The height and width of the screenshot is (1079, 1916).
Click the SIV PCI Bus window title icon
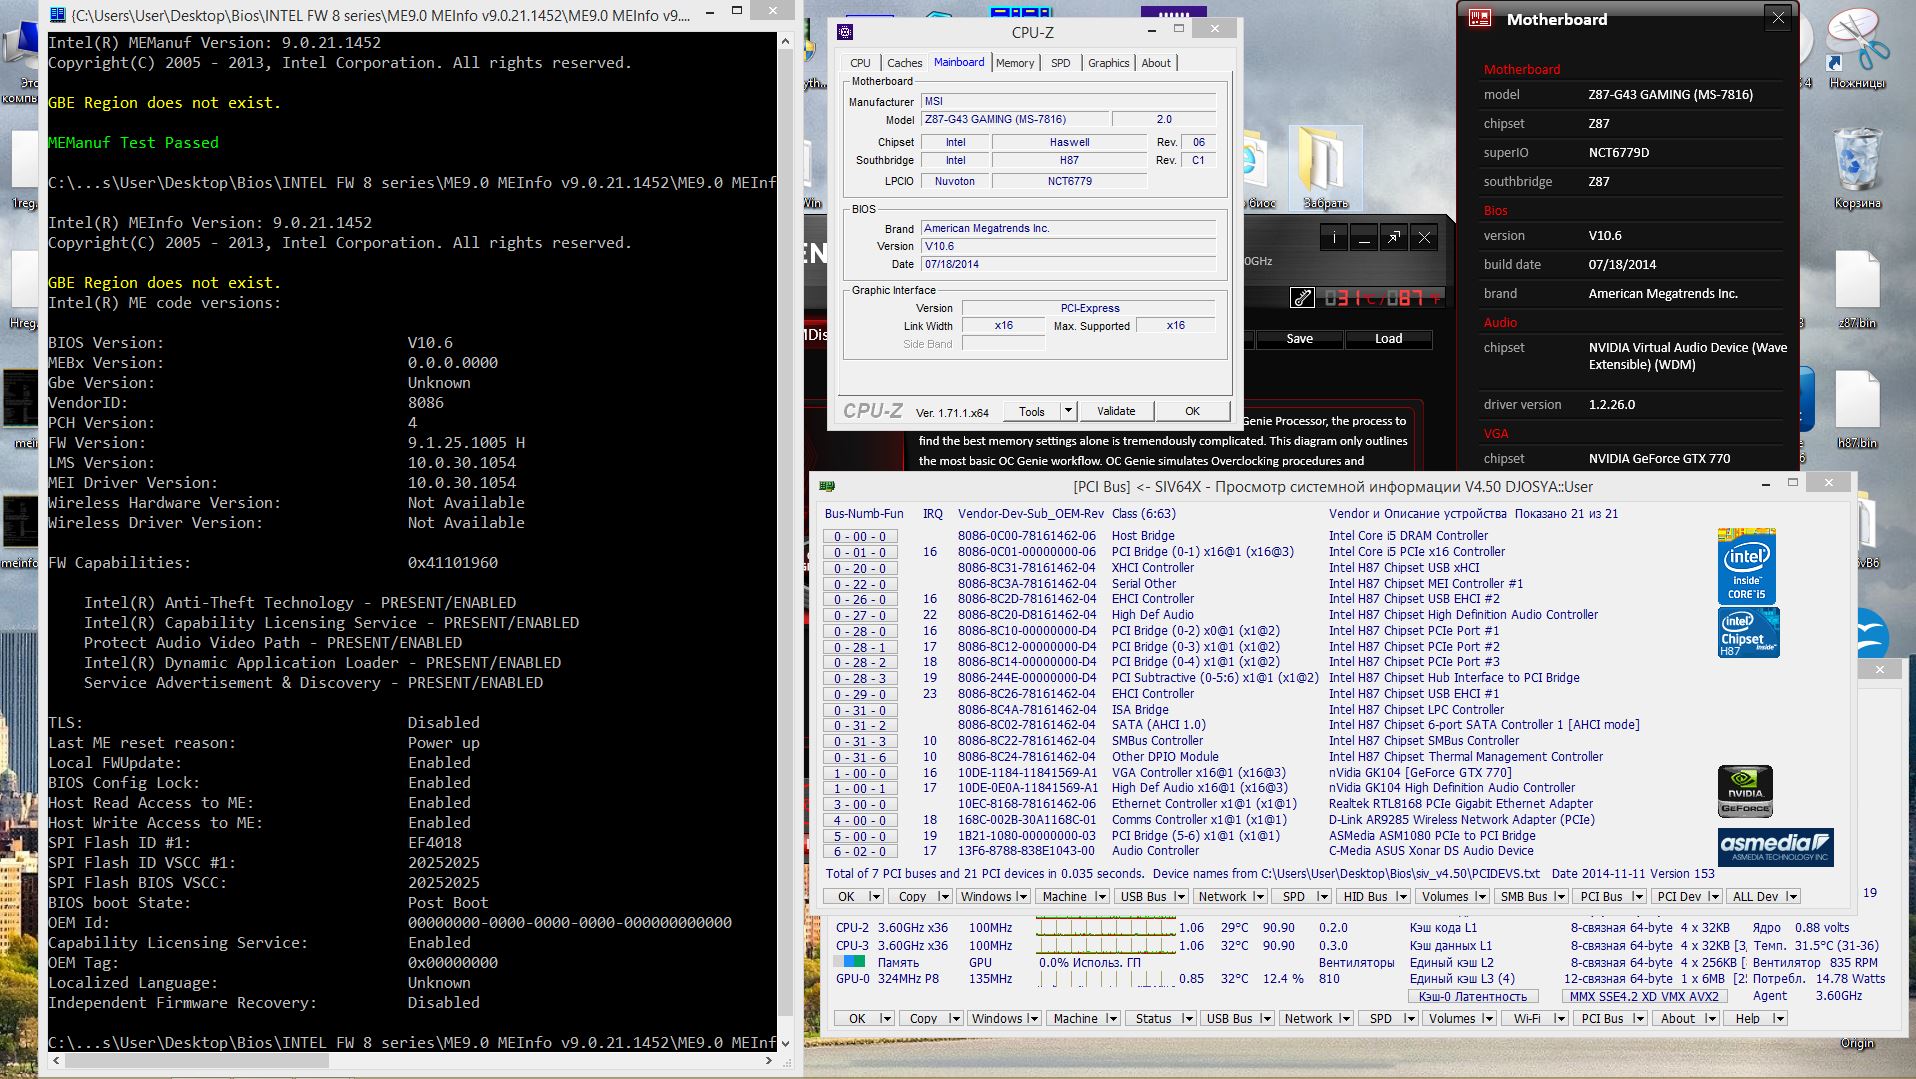[826, 486]
